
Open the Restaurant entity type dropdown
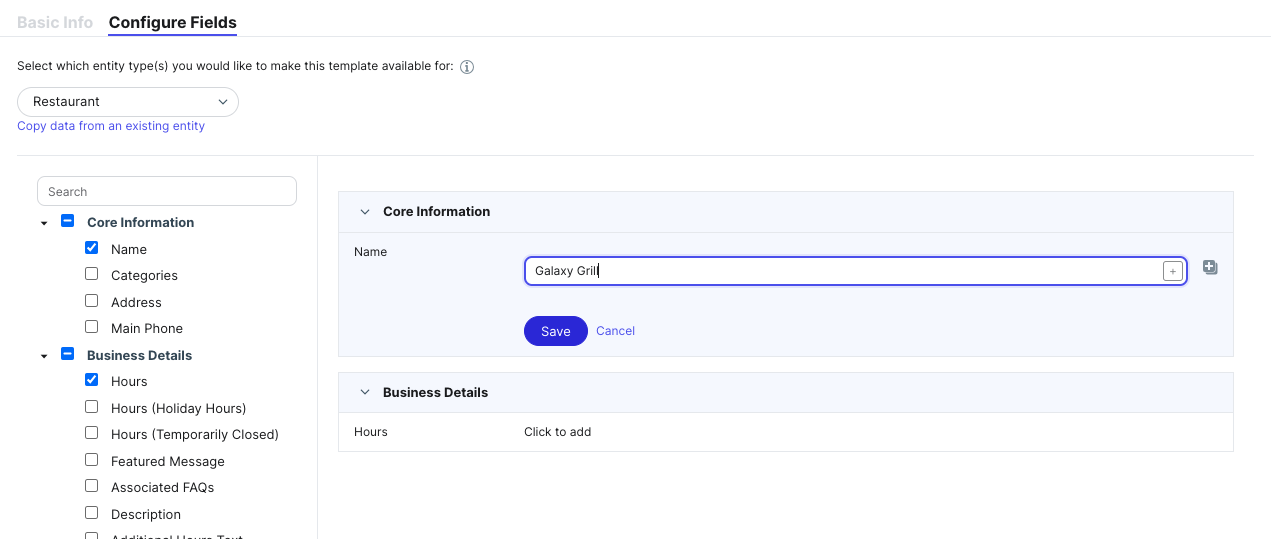[x=128, y=102]
